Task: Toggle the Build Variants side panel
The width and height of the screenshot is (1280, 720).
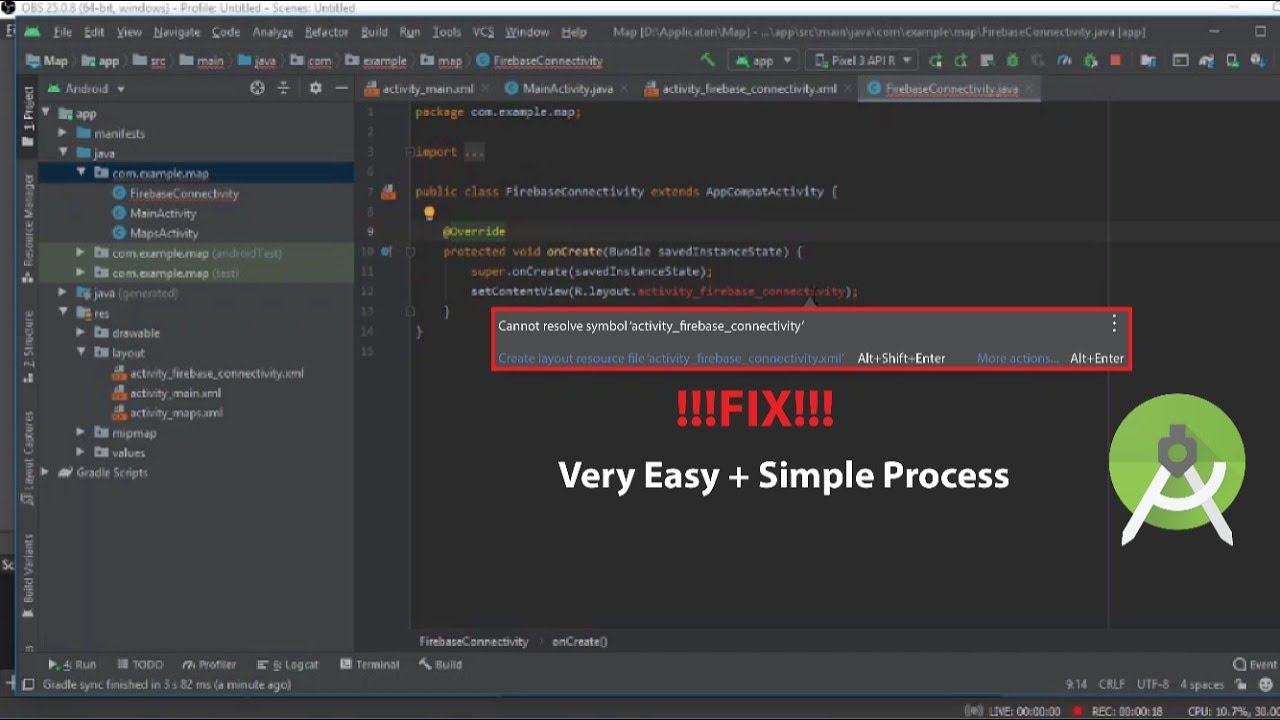Action: click(28, 575)
